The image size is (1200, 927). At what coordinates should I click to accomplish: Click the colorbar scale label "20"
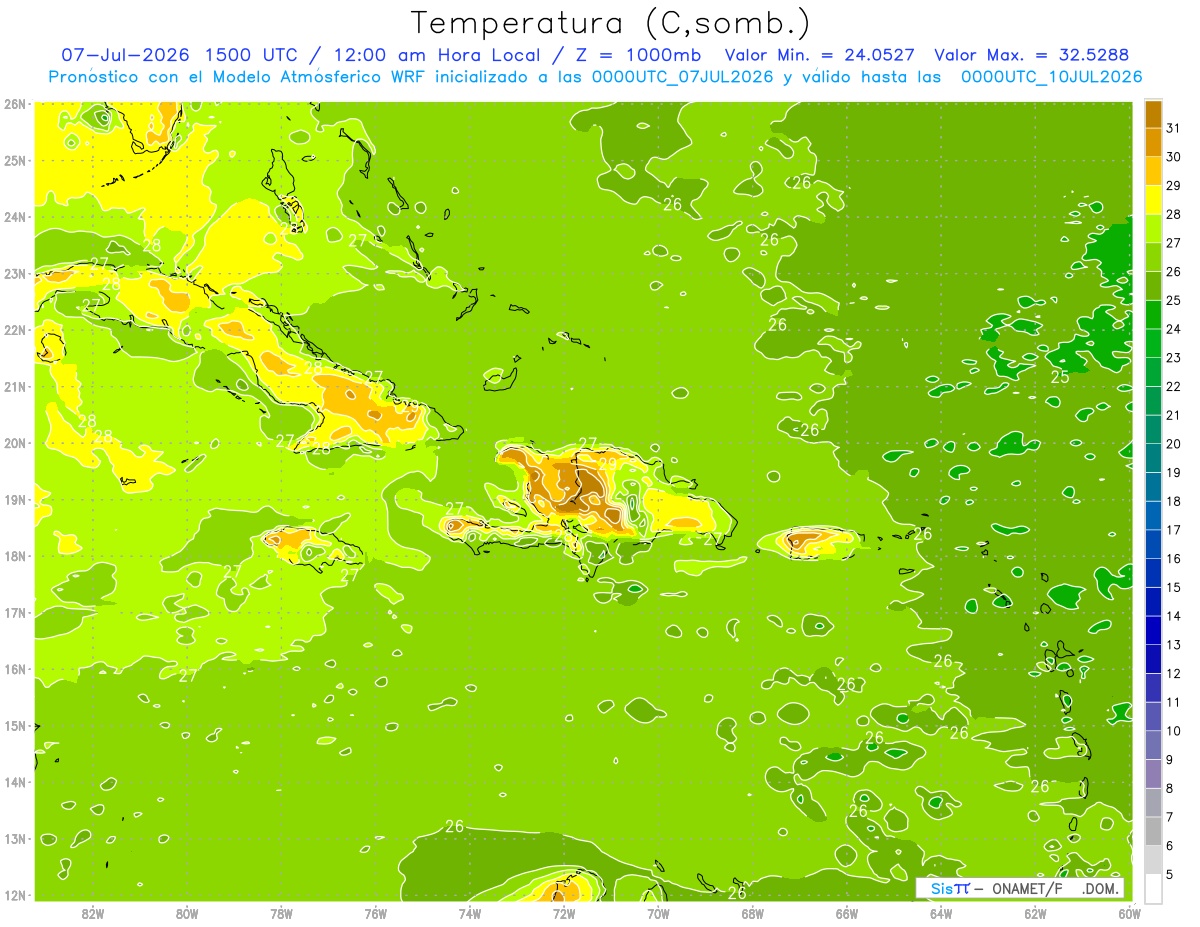click(x=1173, y=444)
